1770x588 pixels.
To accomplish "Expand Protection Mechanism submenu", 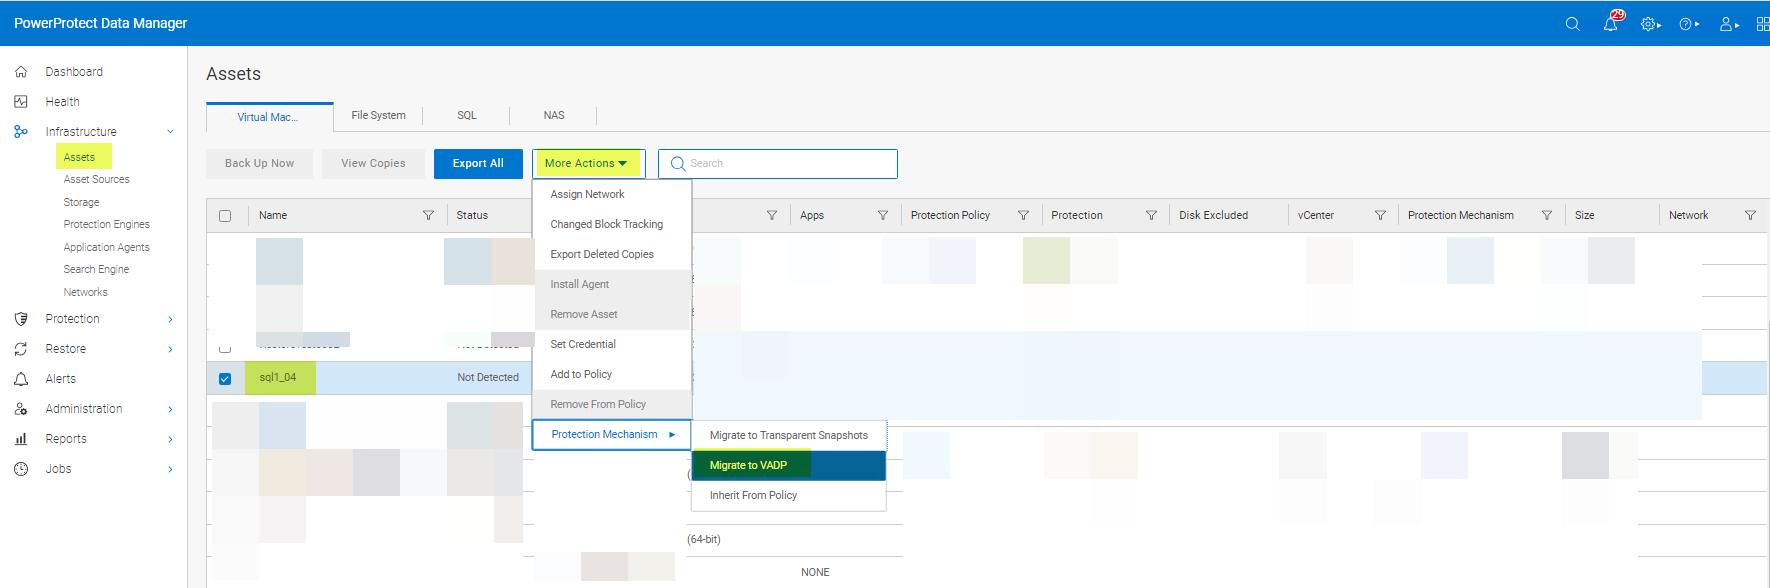I will (612, 434).
